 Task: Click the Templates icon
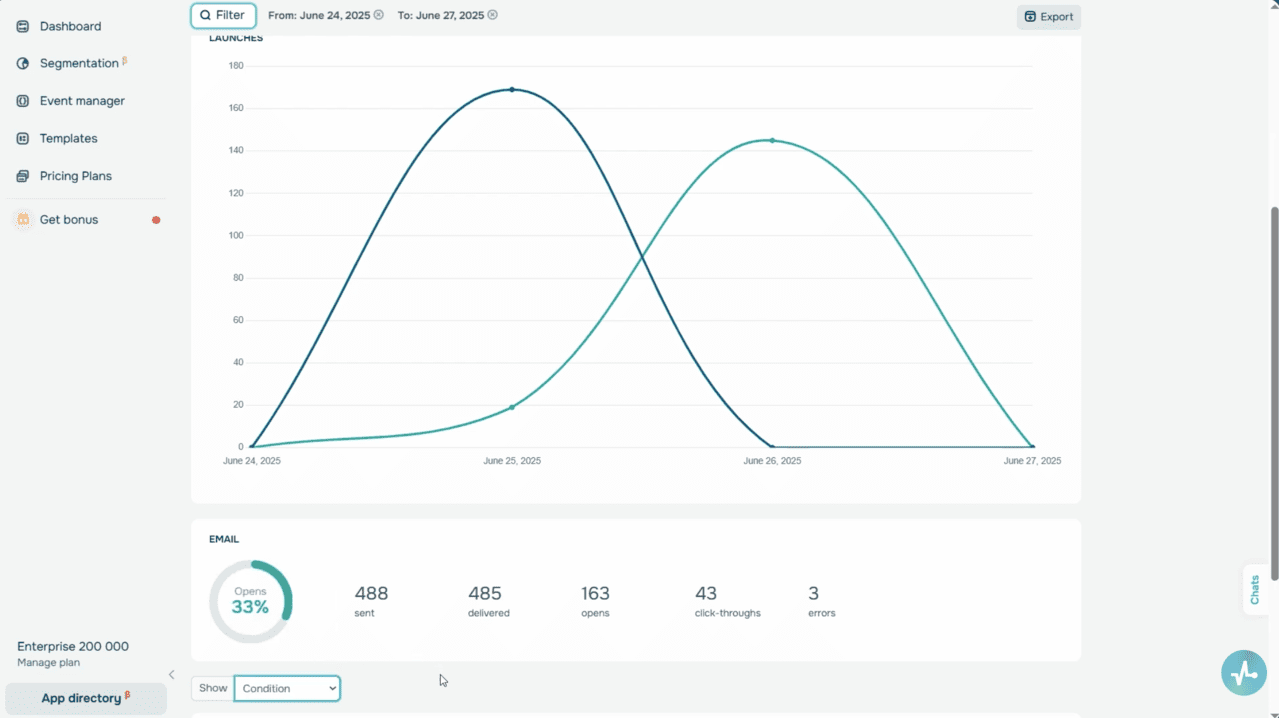tap(23, 138)
